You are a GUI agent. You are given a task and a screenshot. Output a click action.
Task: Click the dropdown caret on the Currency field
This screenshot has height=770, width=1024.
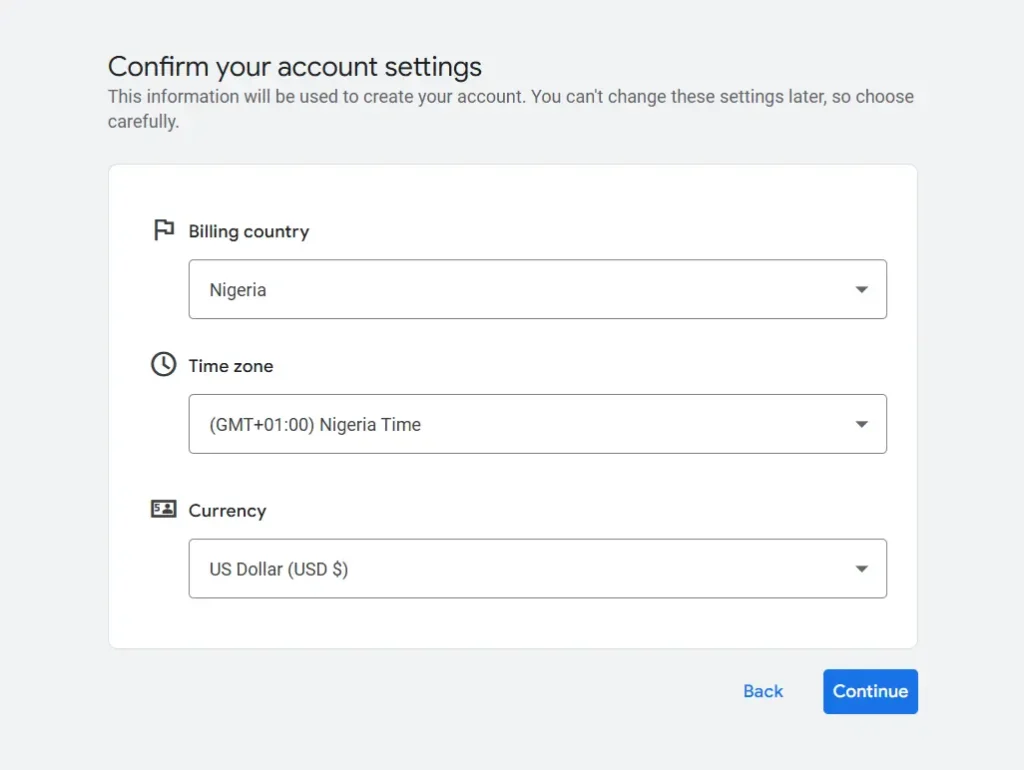861,568
